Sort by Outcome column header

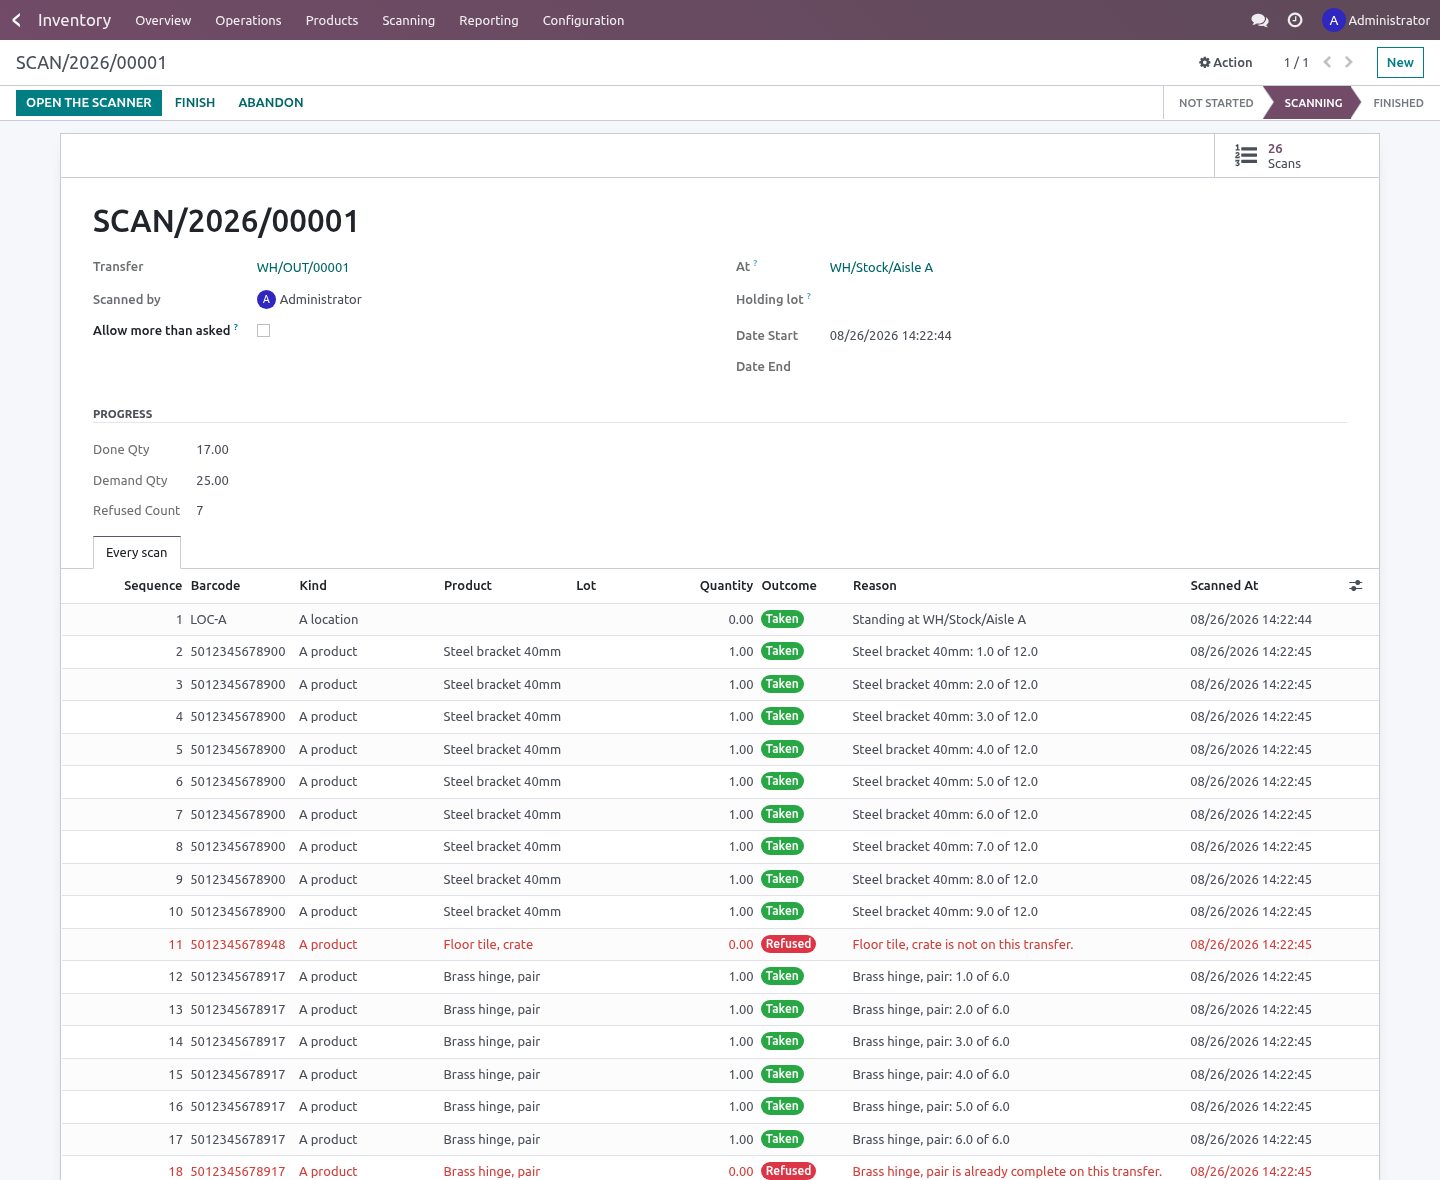(x=789, y=586)
